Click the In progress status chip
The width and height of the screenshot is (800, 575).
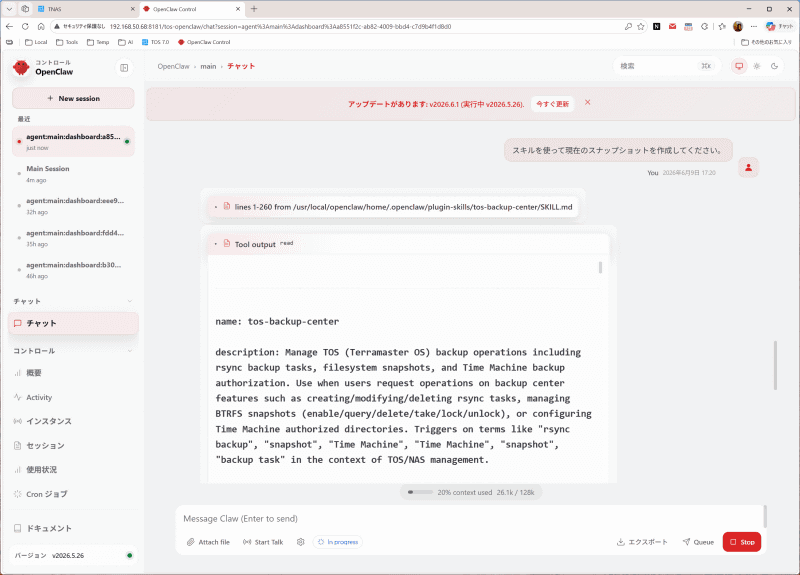point(338,542)
